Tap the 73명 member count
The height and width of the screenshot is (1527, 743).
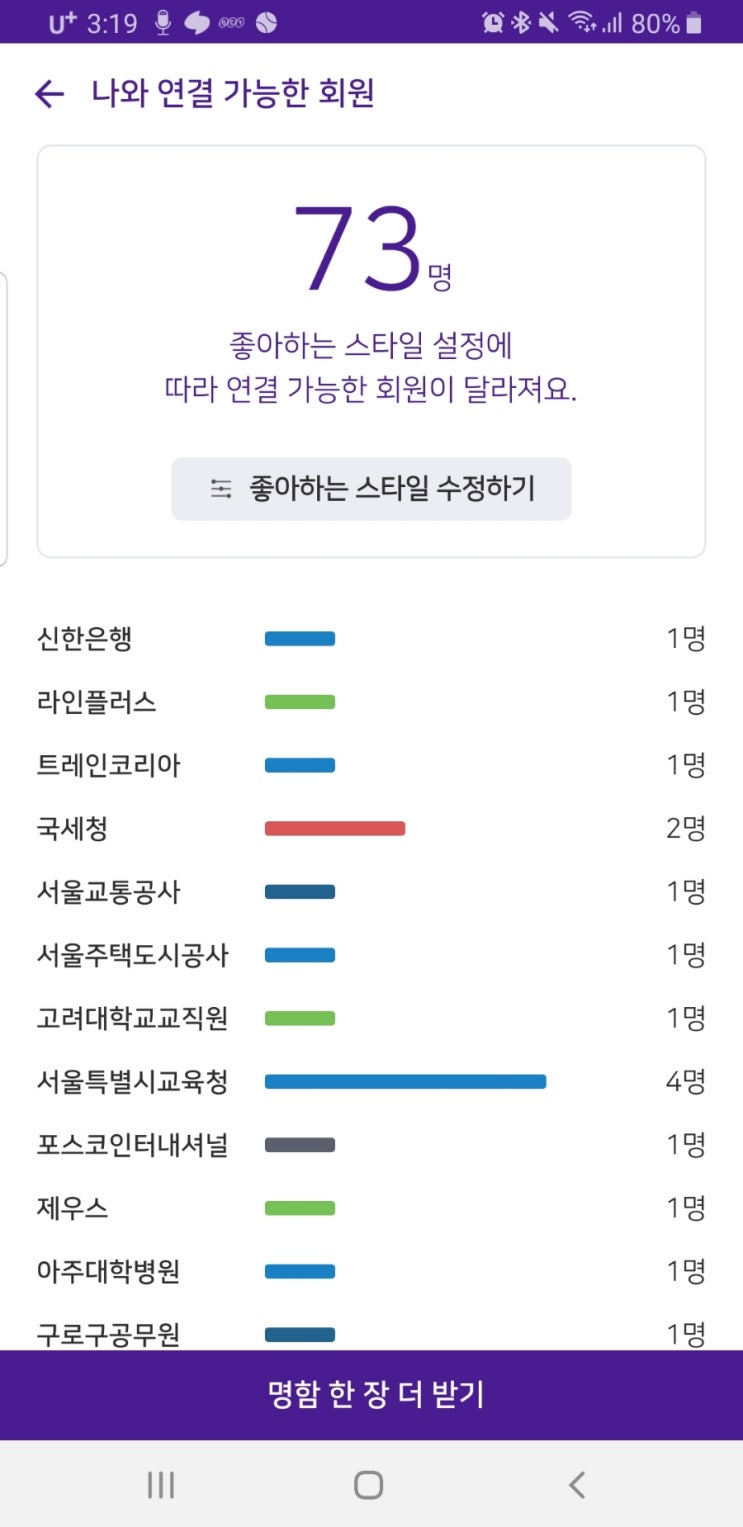click(372, 248)
